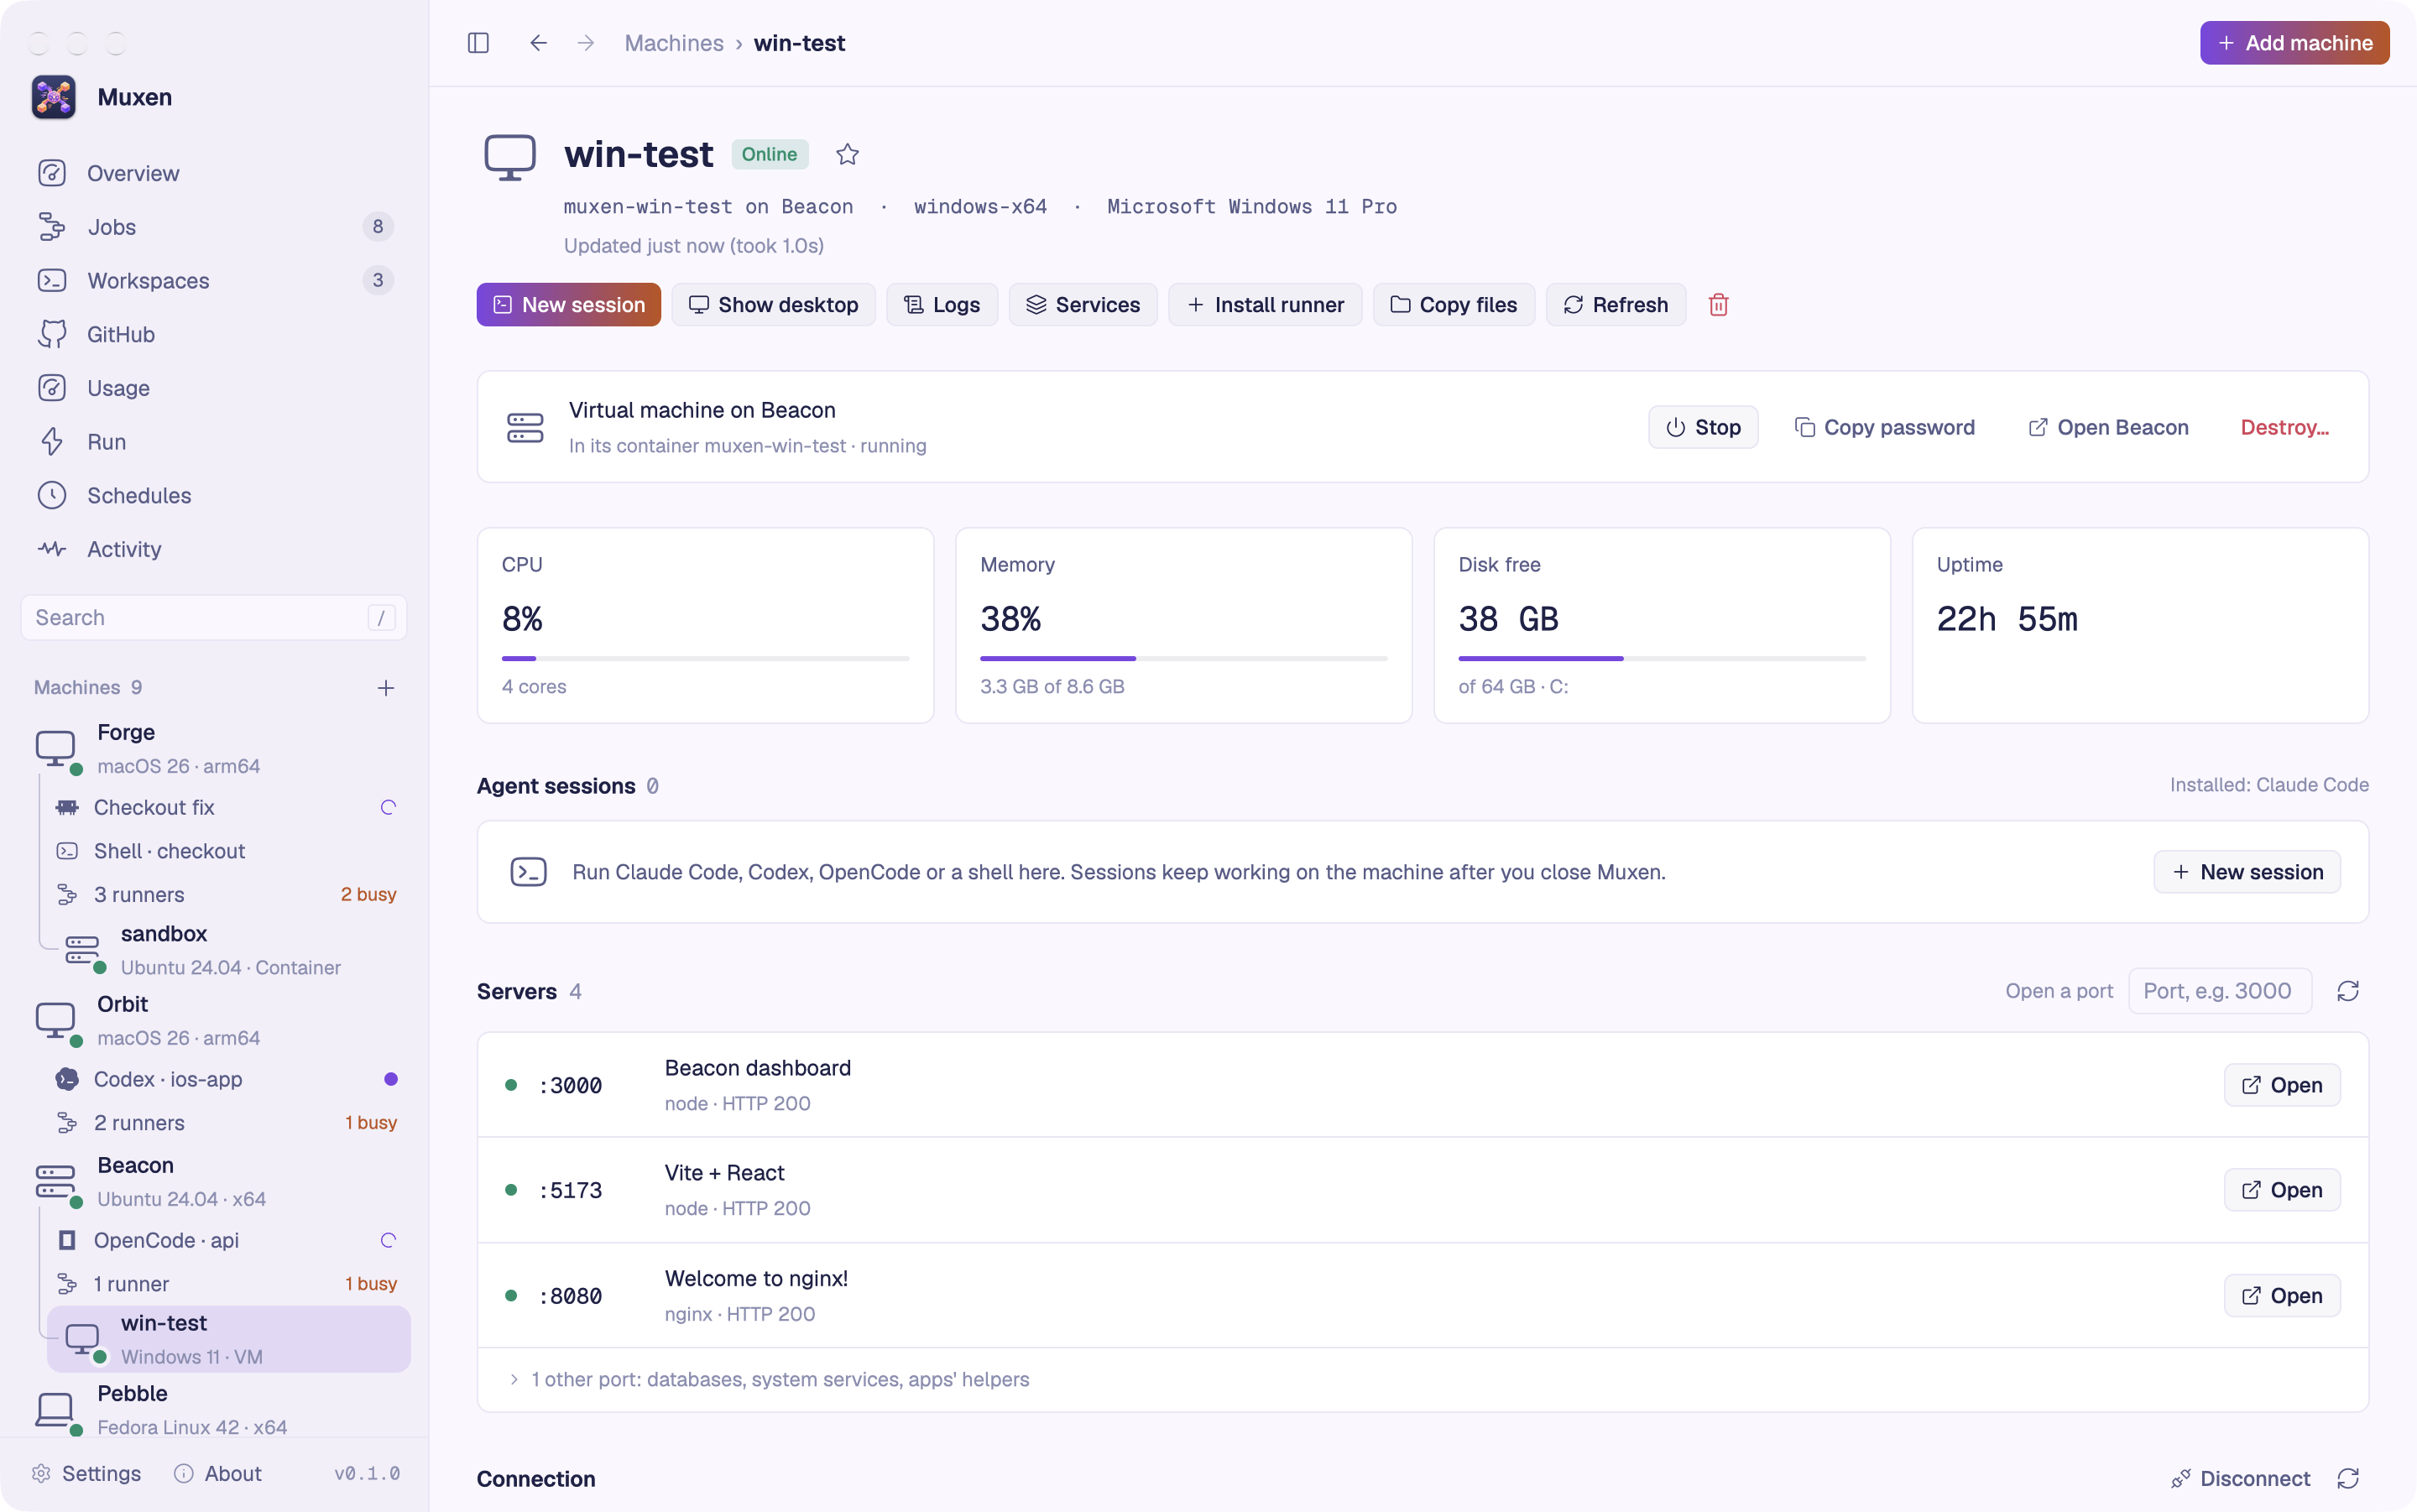Click Open Beacon link
This screenshot has height=1512, width=2417.
2108,427
